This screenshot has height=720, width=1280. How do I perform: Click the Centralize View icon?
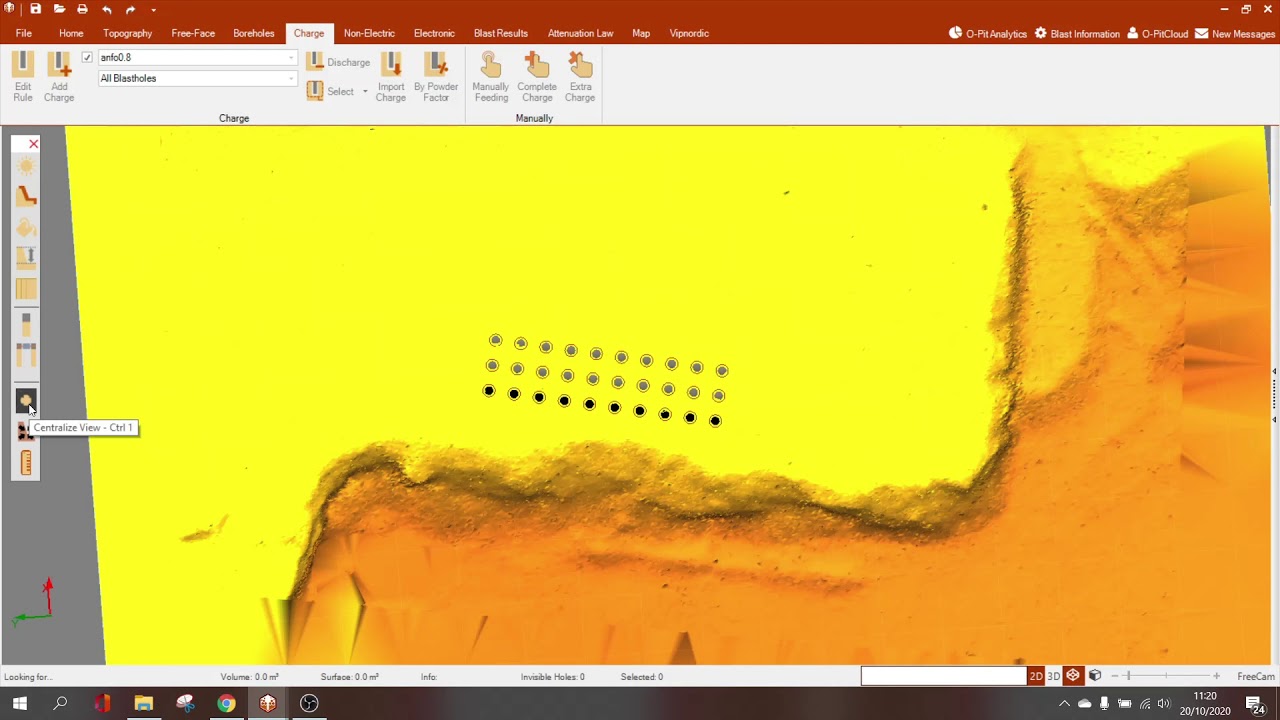point(26,401)
